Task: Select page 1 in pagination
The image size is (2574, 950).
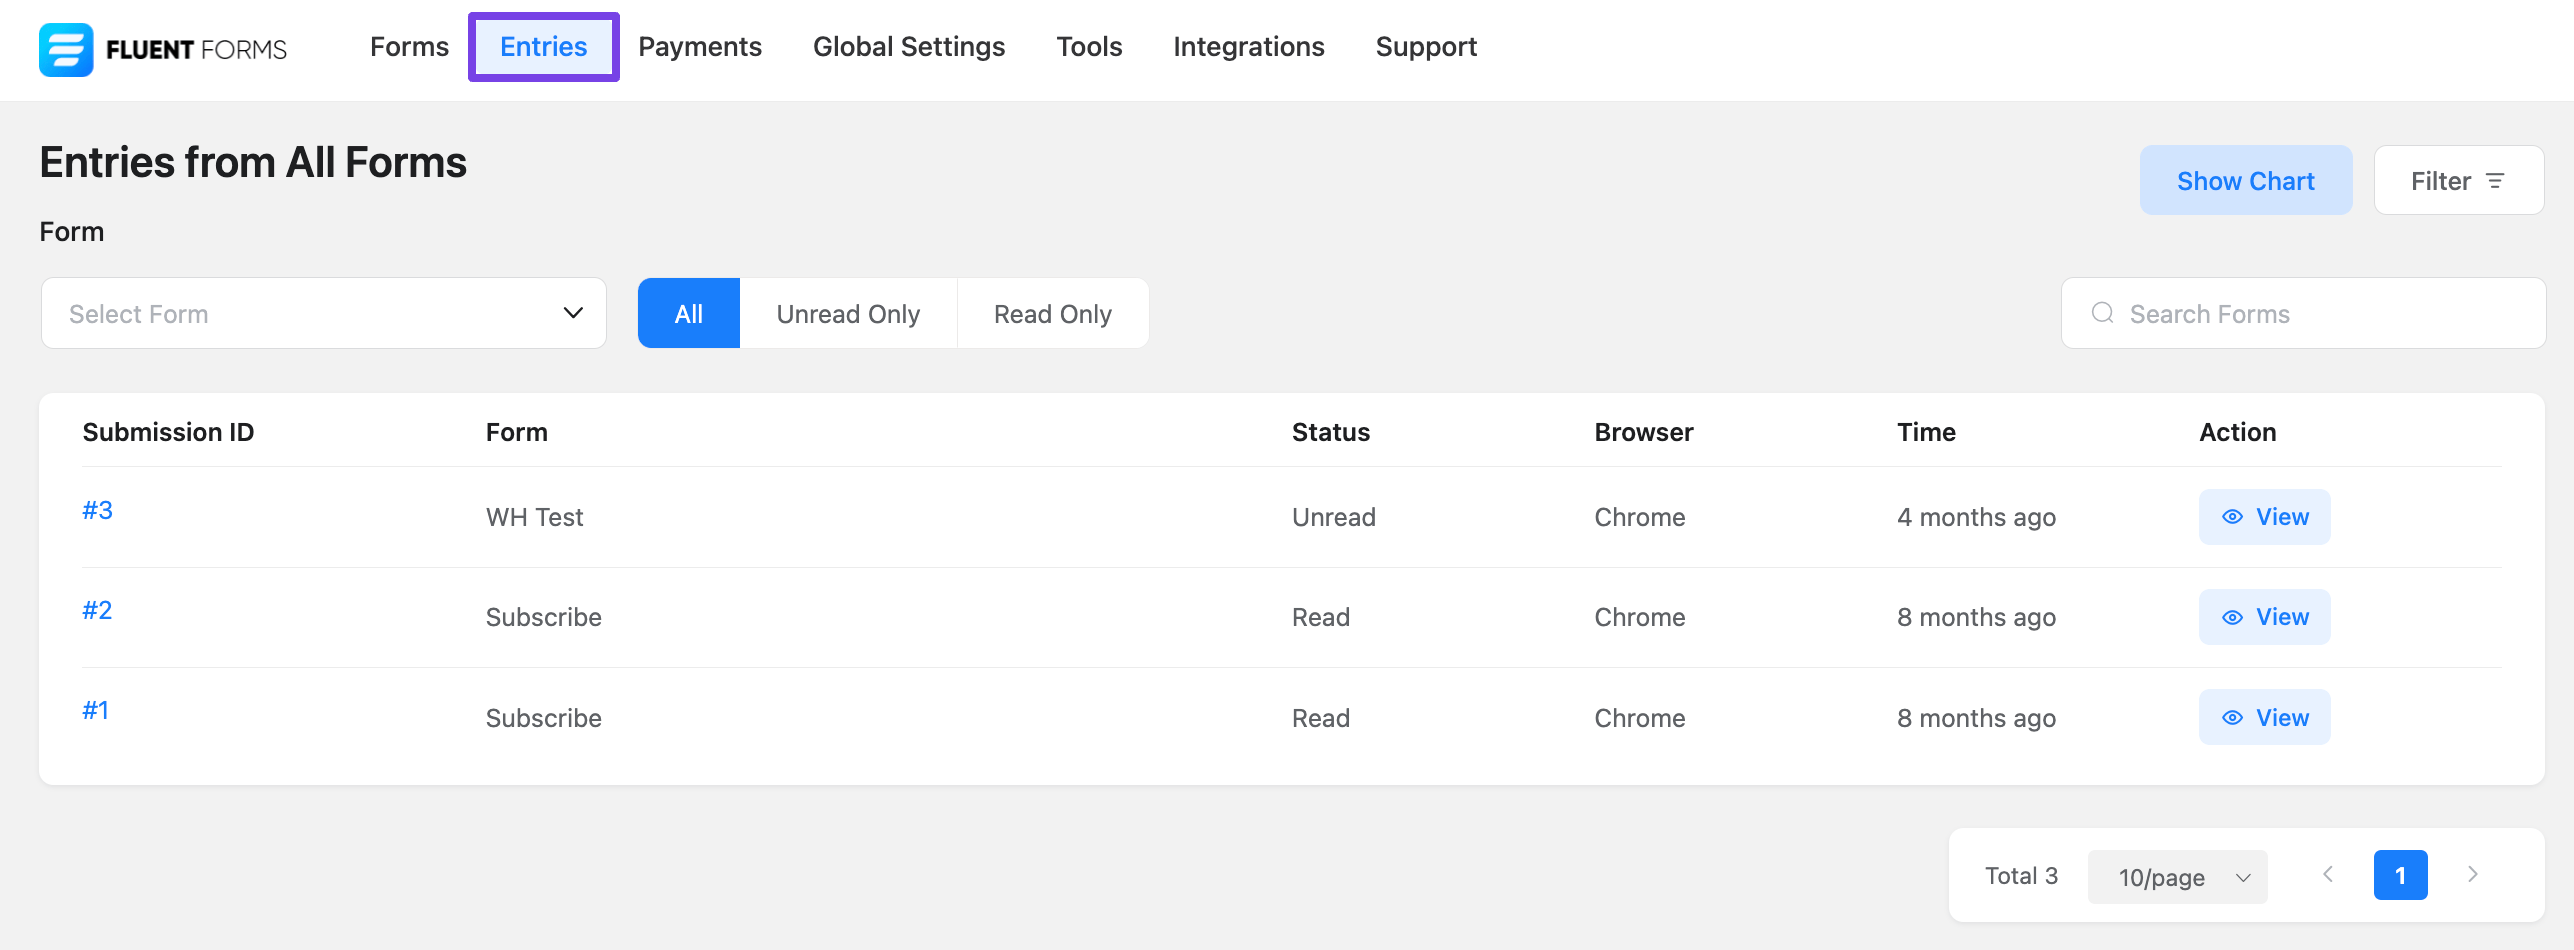Action: click(2400, 875)
